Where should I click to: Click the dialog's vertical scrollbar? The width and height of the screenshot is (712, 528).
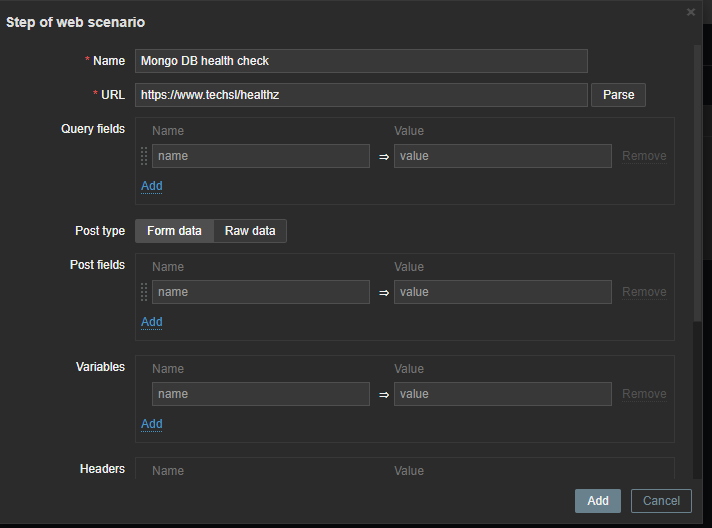[697, 180]
